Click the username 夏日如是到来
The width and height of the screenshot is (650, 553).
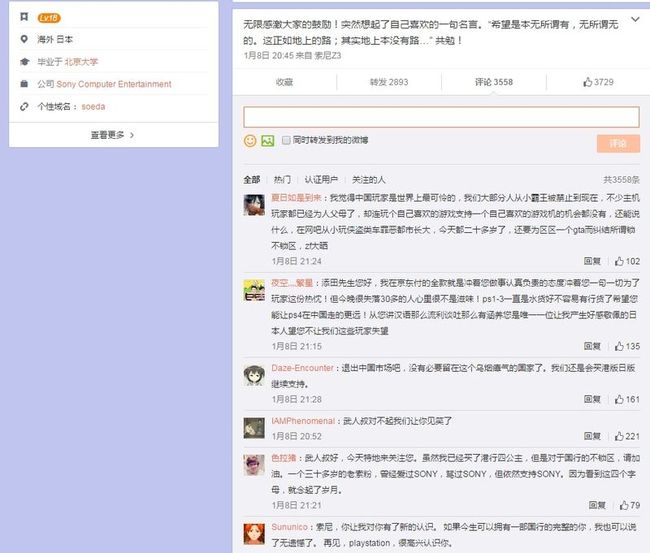click(x=296, y=198)
